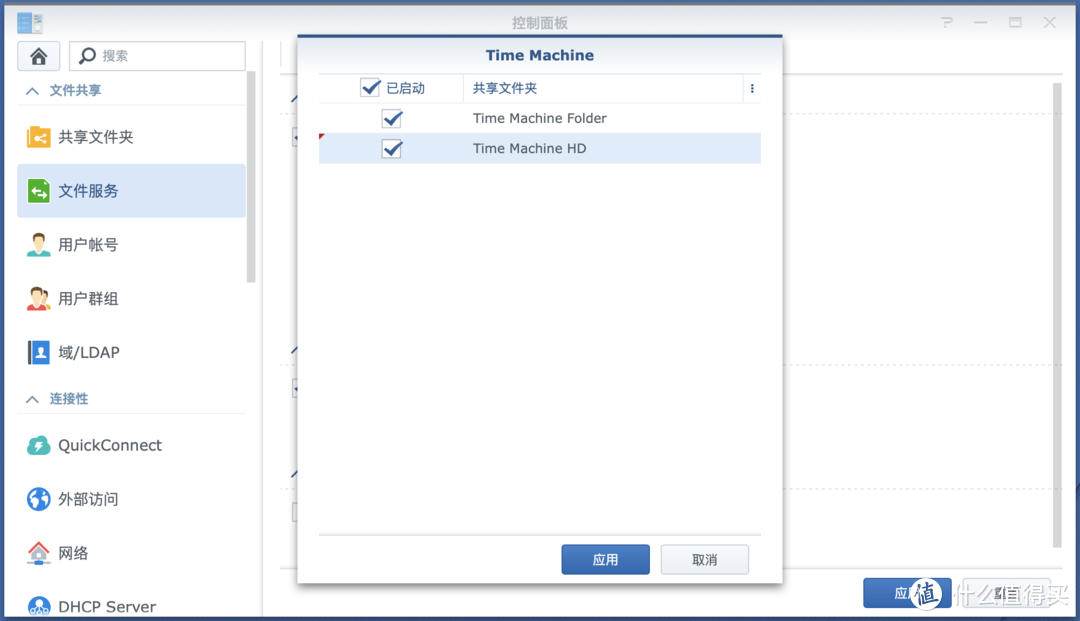Open column options three-dot menu
This screenshot has width=1080, height=621.
click(x=752, y=88)
